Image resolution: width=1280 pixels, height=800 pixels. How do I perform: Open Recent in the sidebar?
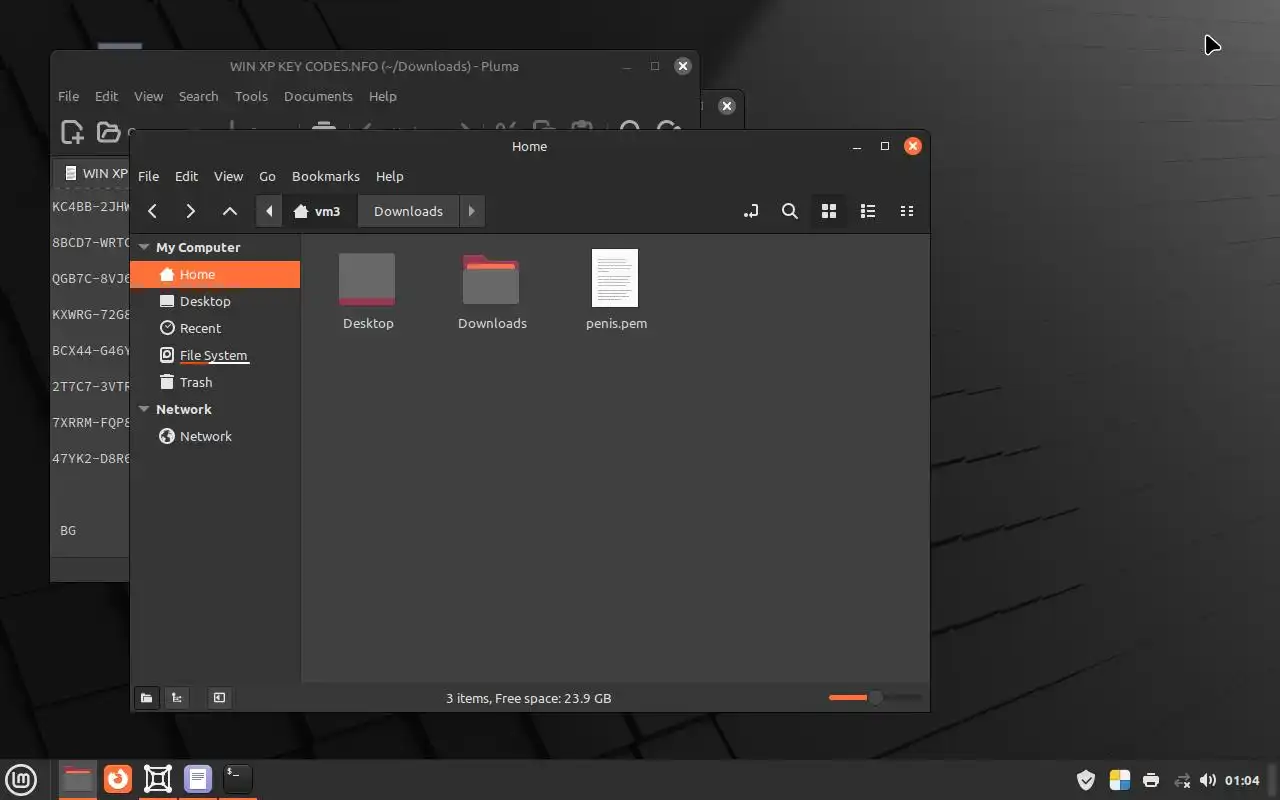(x=215, y=328)
